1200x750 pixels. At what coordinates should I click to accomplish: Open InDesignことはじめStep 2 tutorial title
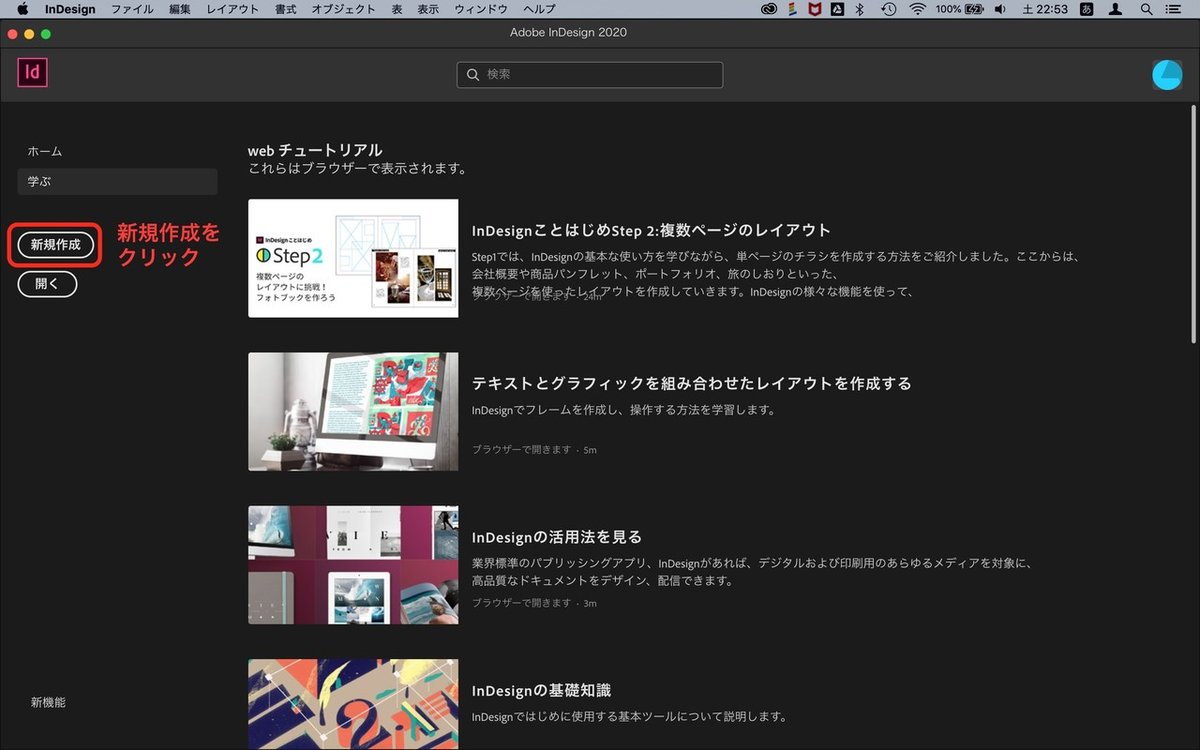coord(652,230)
